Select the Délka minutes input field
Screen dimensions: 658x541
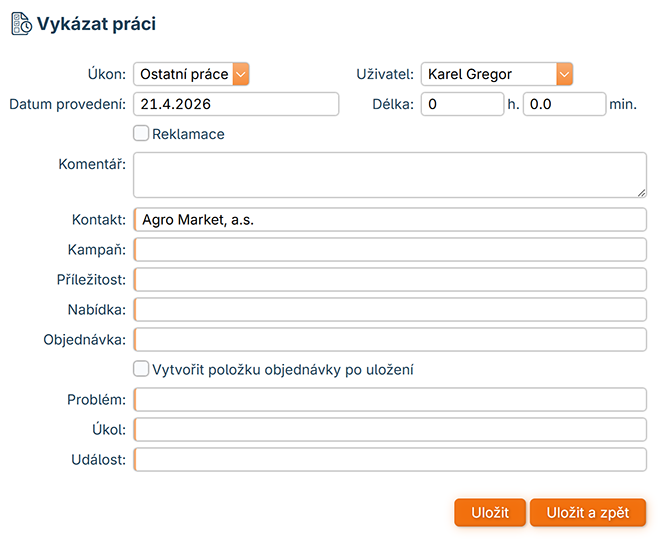564,104
